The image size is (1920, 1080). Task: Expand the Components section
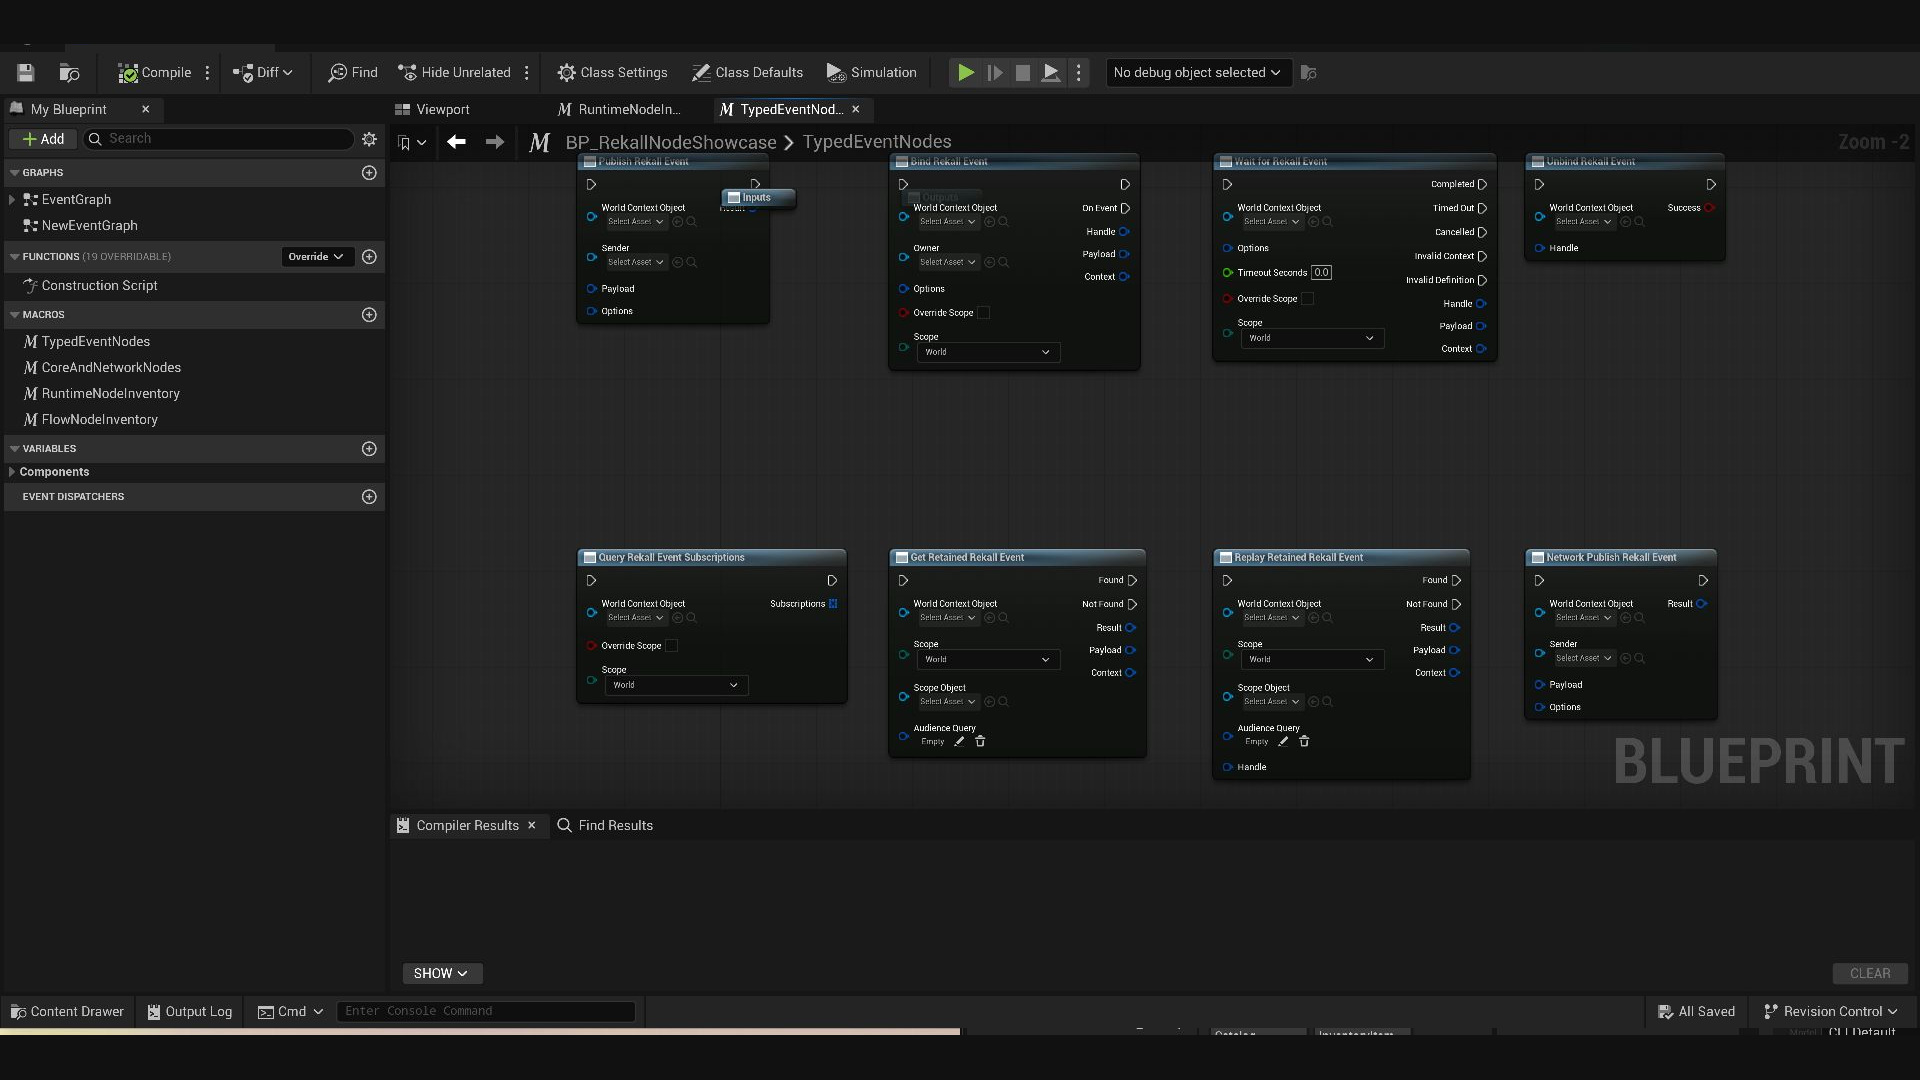(x=11, y=472)
